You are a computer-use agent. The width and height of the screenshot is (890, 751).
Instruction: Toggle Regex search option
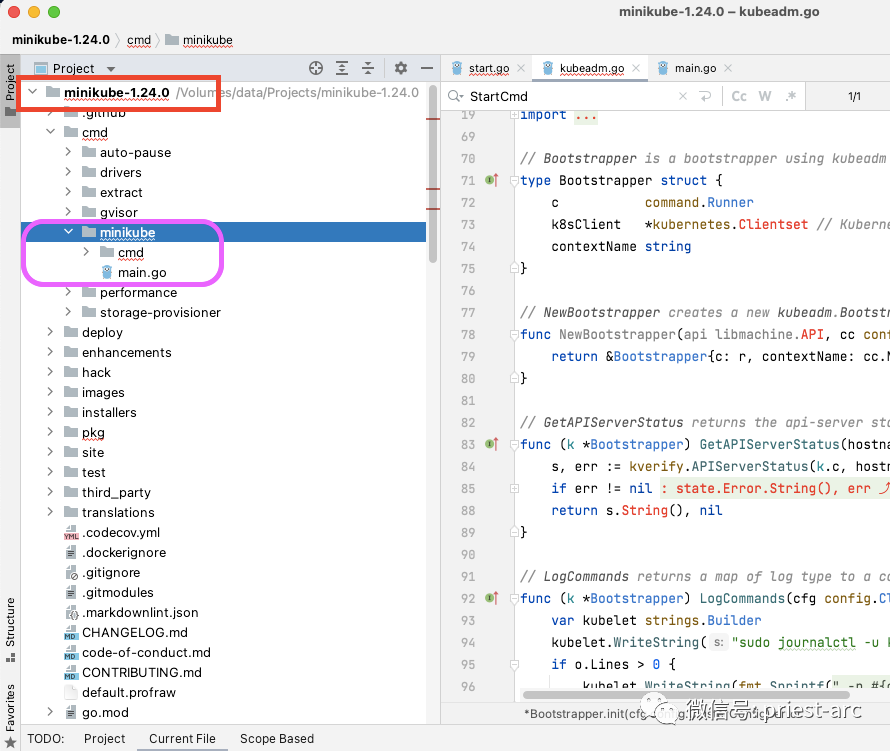[790, 96]
